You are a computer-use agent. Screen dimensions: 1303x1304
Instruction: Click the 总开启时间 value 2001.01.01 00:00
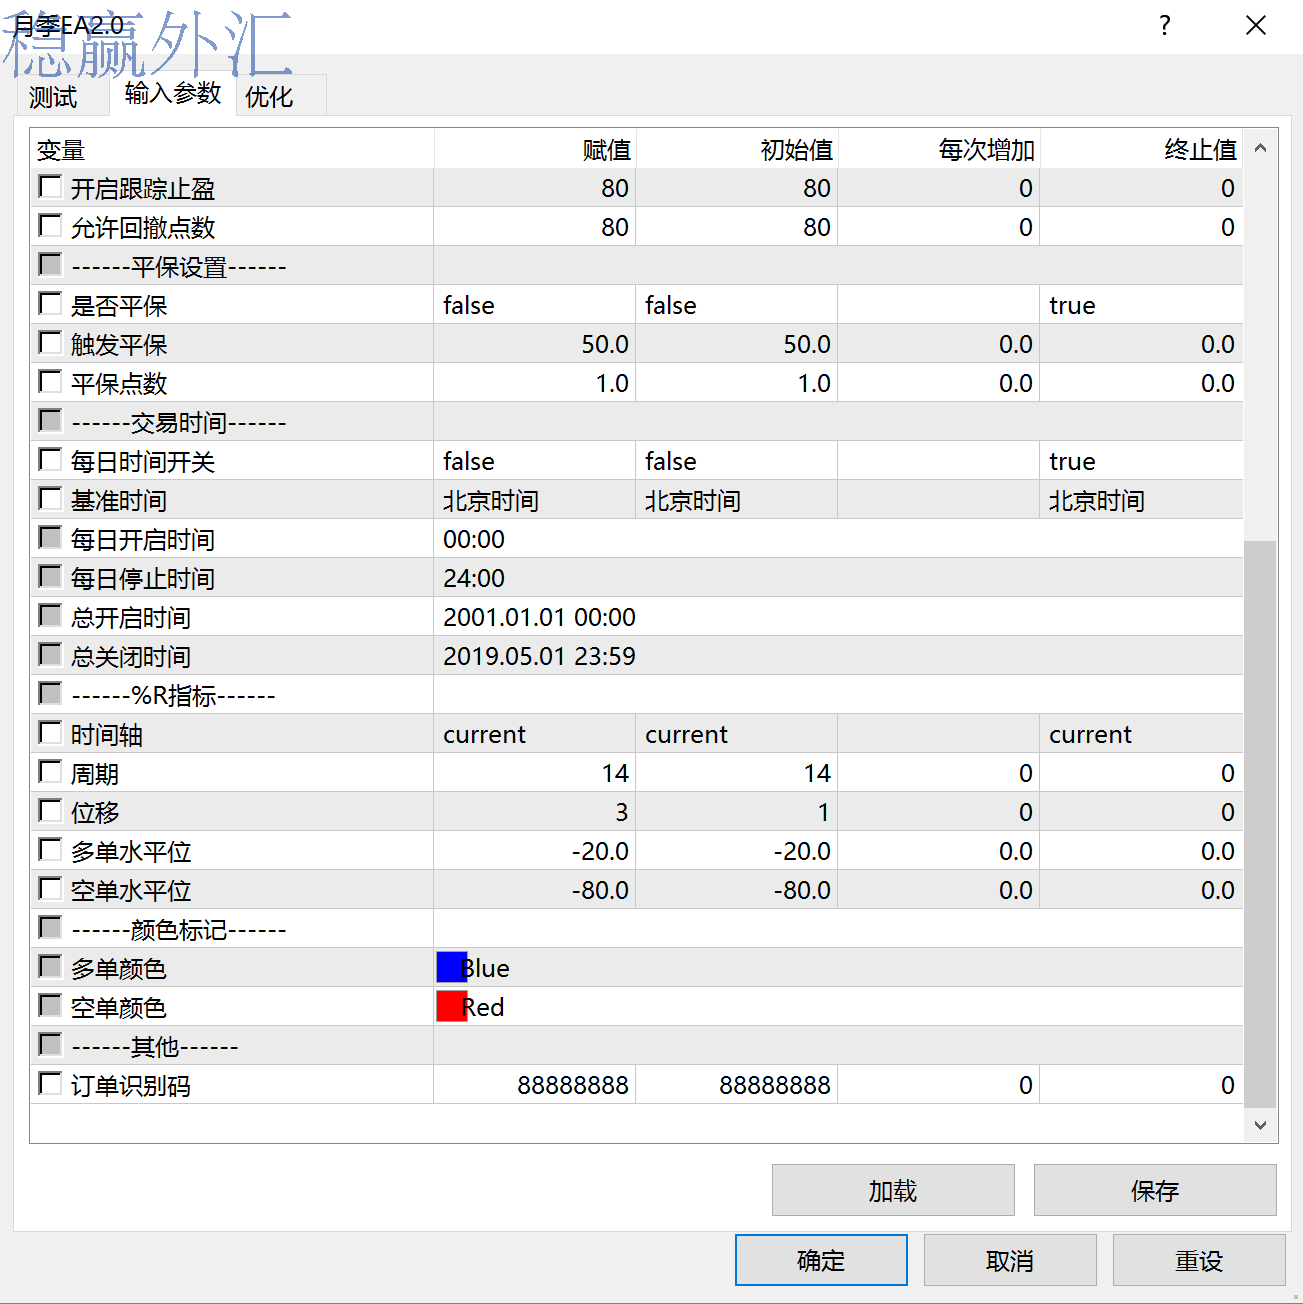838,616
